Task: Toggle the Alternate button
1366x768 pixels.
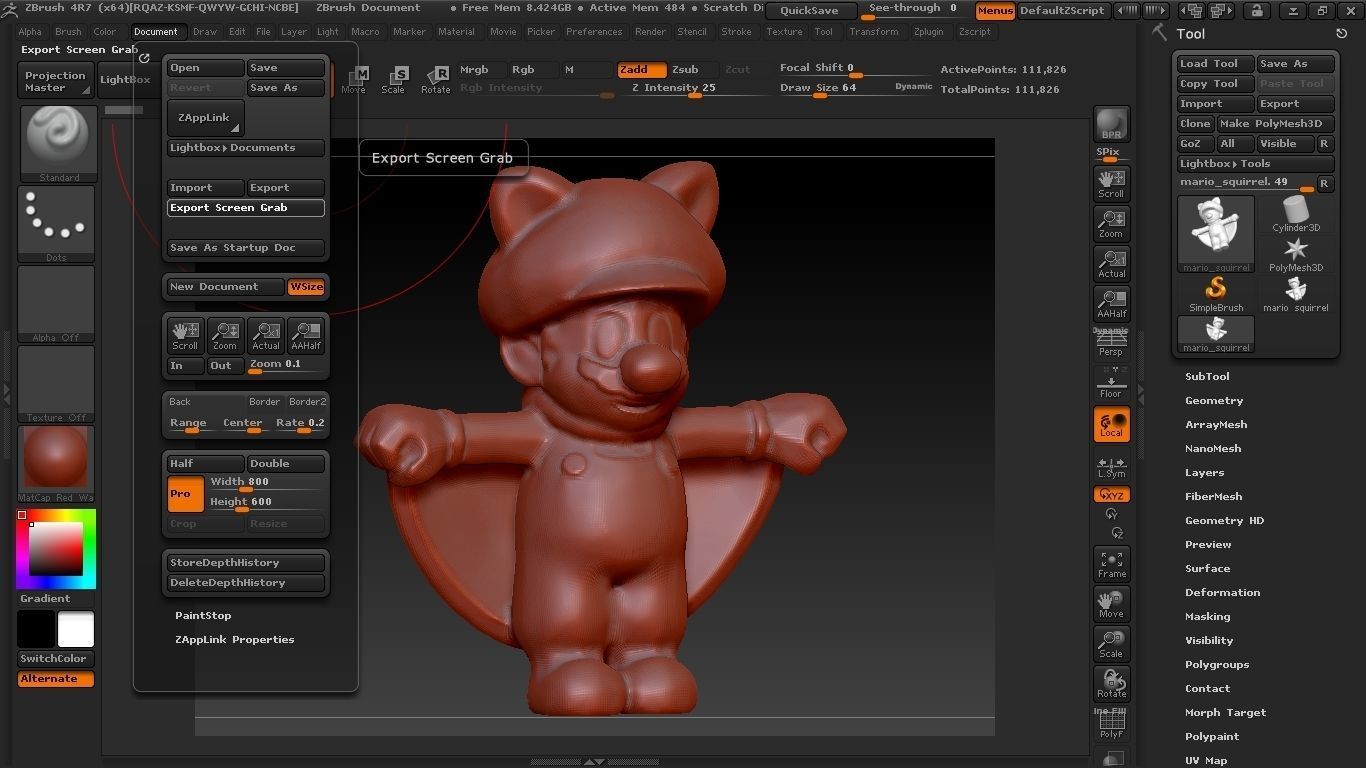Action: pyautogui.click(x=56, y=679)
